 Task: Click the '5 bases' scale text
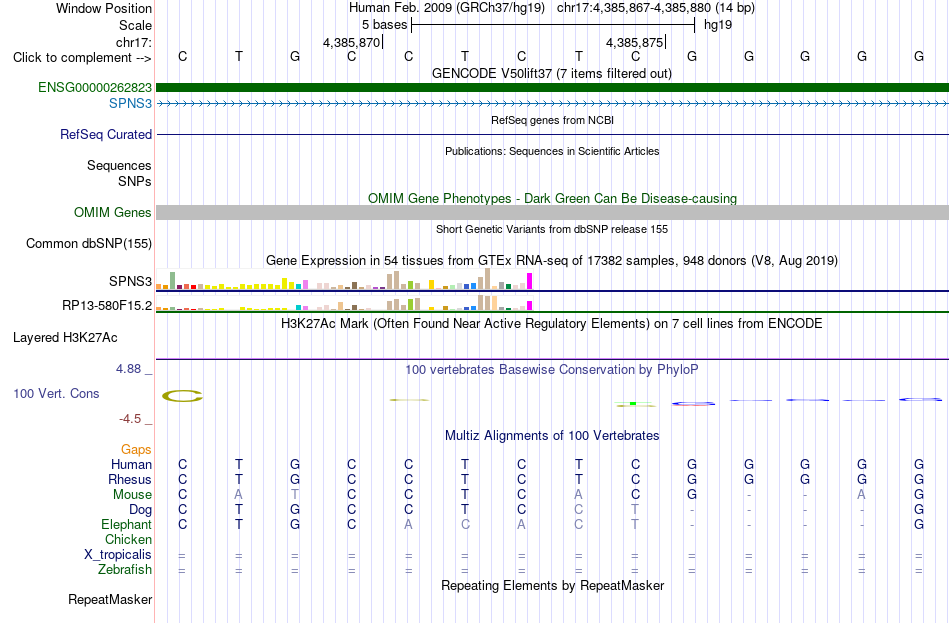[x=385, y=25]
